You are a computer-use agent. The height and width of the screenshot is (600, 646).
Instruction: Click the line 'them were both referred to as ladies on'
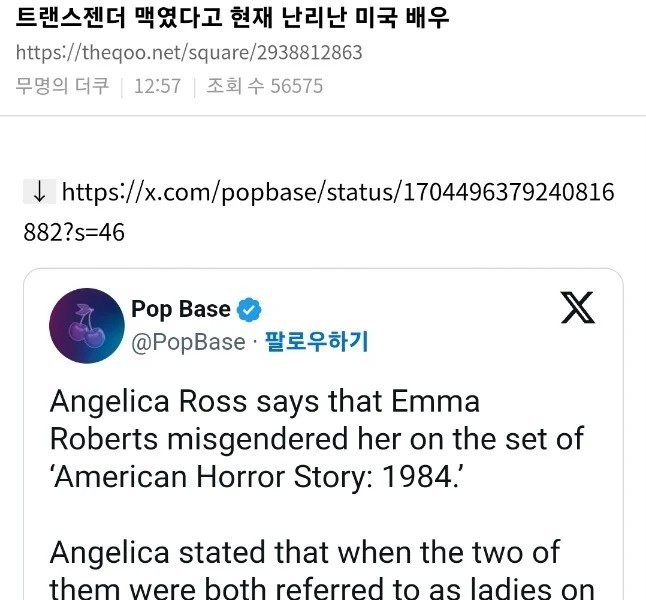[x=321, y=589]
